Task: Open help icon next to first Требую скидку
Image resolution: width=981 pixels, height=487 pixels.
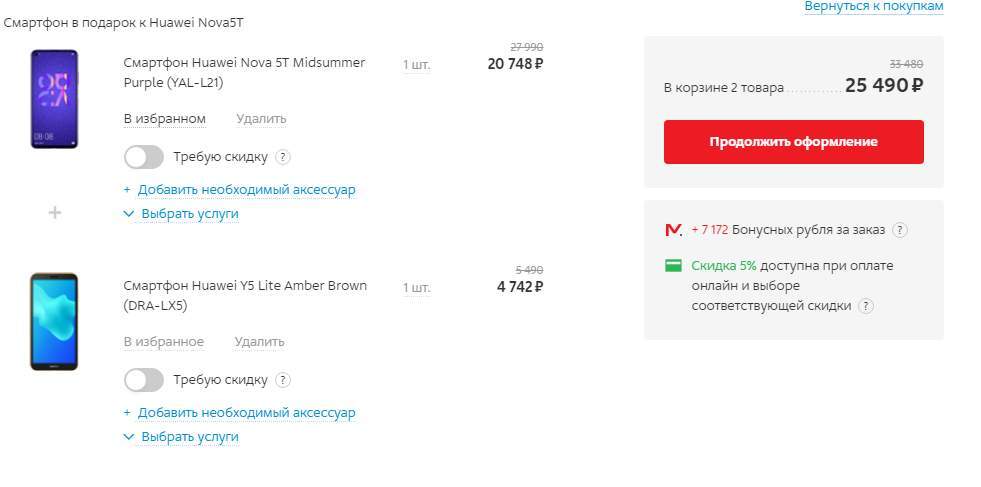Action: click(283, 157)
